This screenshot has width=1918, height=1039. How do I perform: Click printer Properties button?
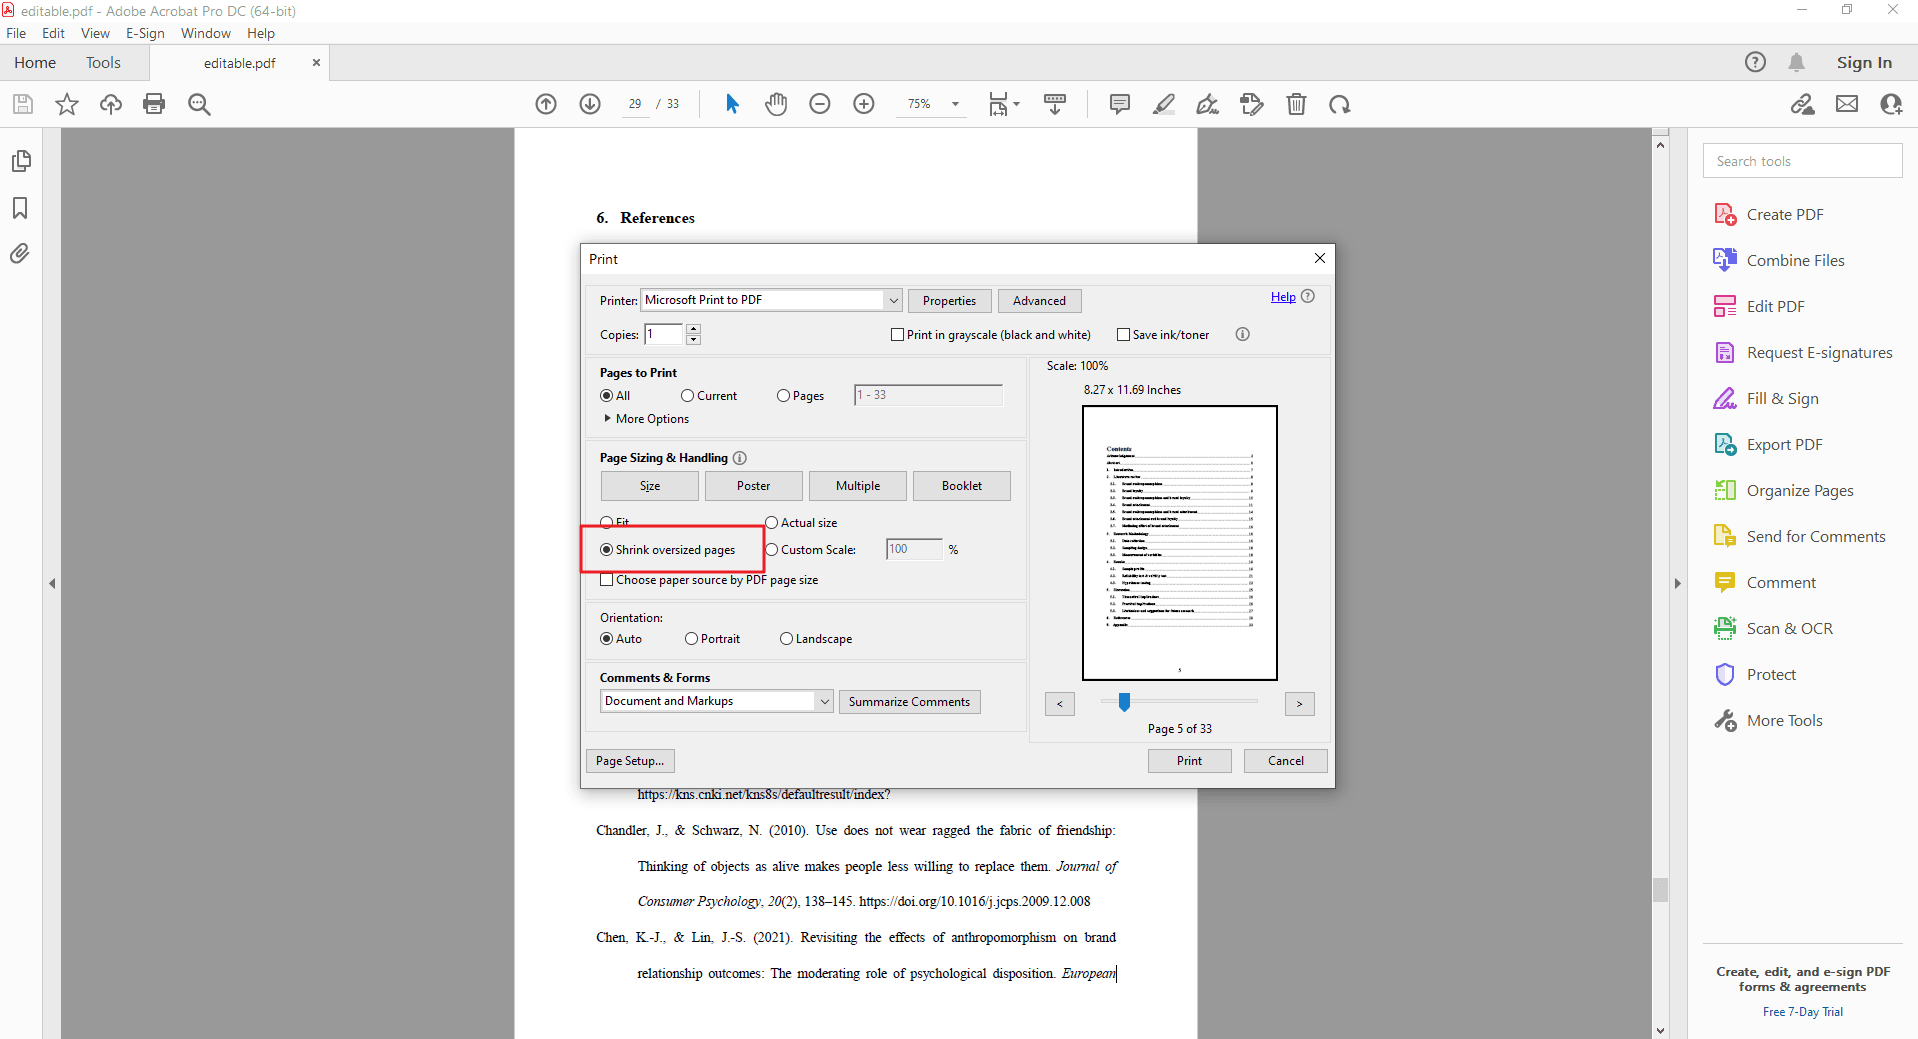tap(950, 301)
